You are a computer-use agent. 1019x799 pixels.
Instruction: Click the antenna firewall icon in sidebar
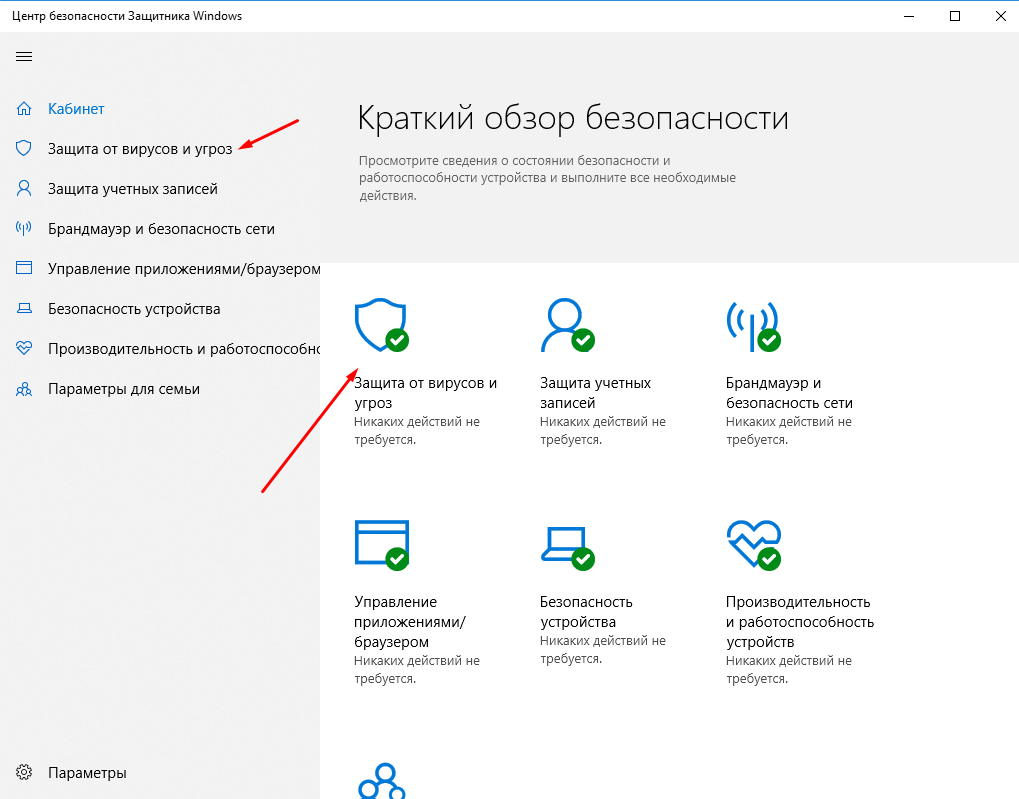tap(24, 229)
